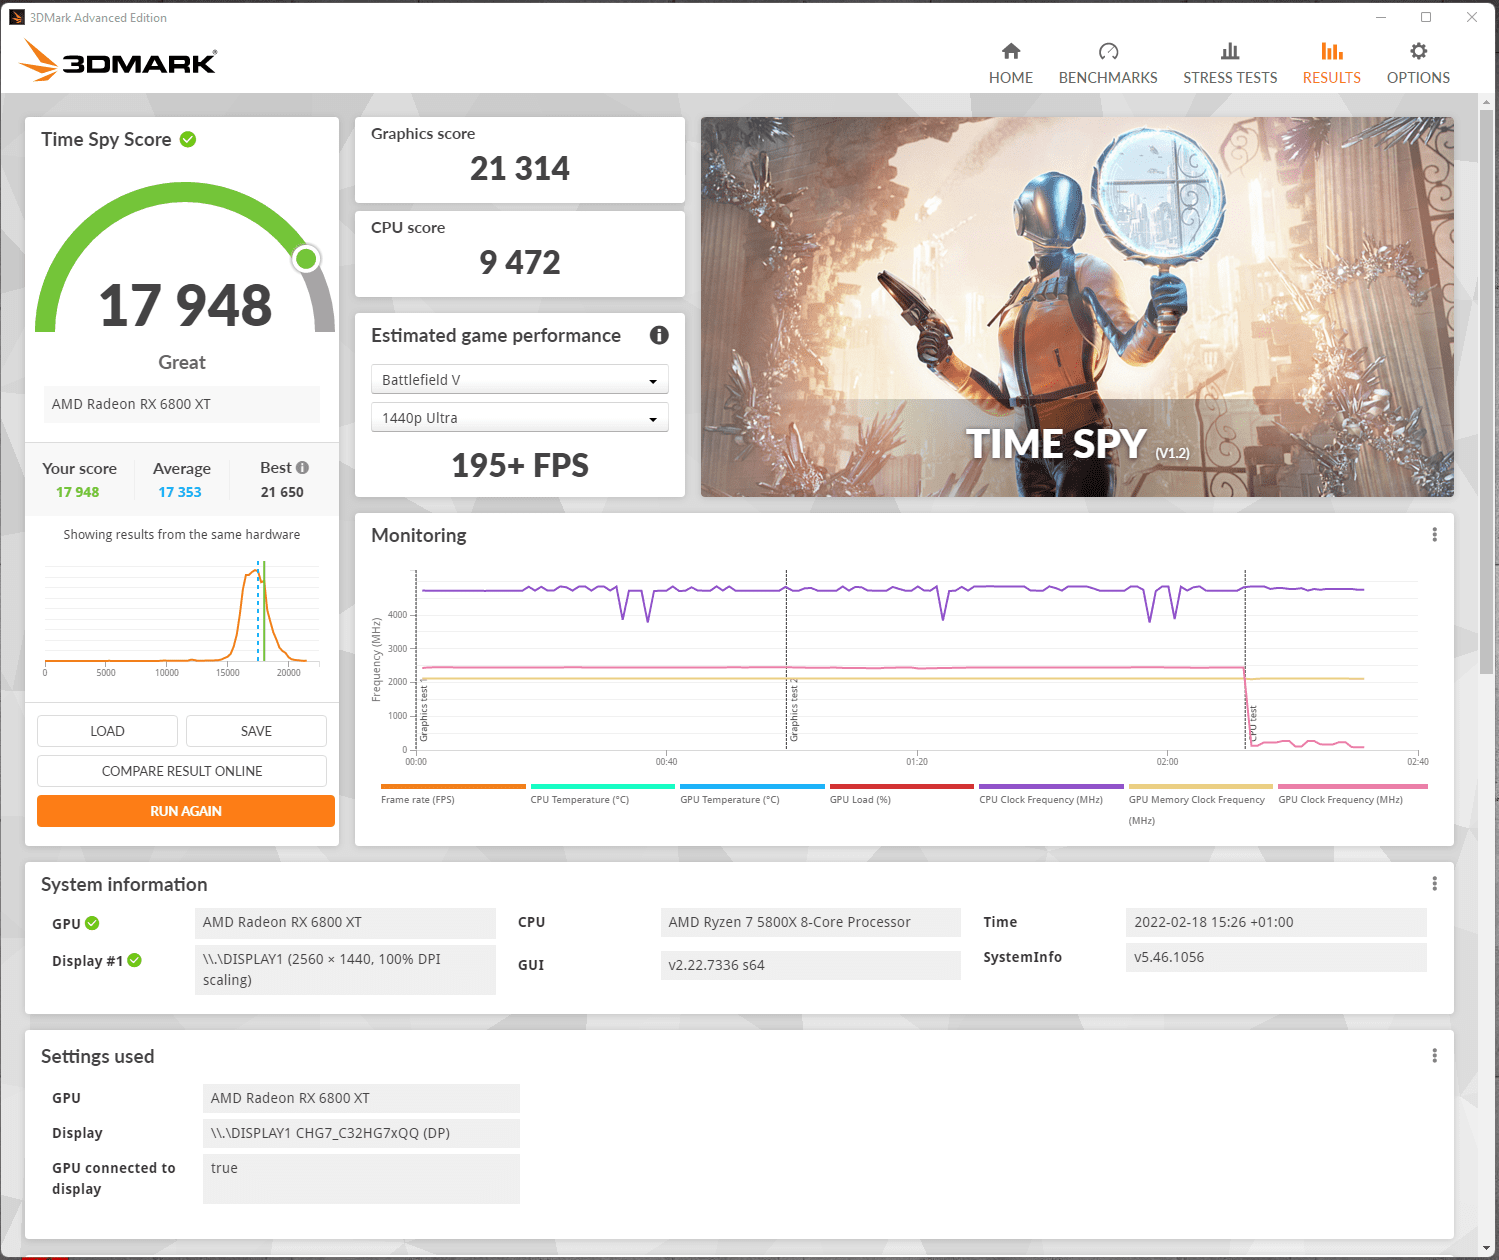The width and height of the screenshot is (1499, 1260).
Task: Click the green checkmark beside Time Spy Score
Action: 188,139
